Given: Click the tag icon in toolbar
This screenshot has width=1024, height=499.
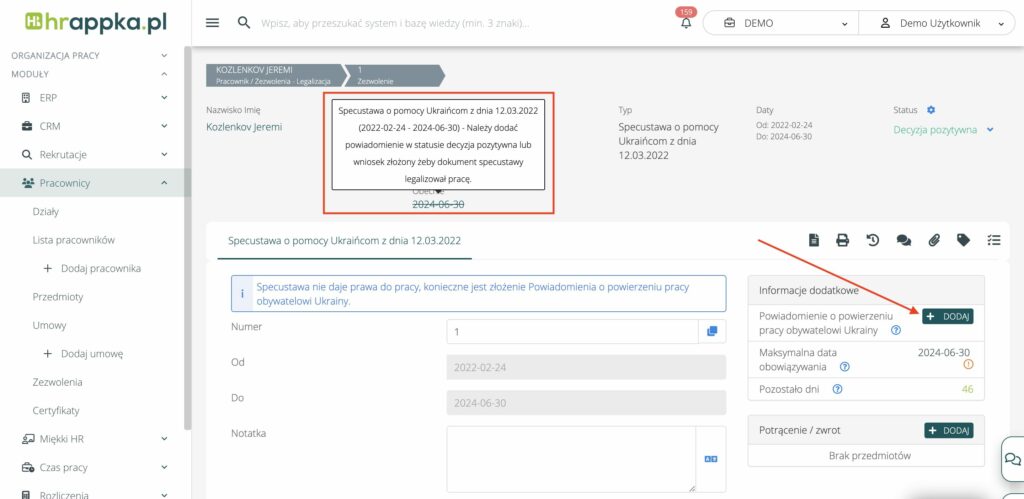Looking at the screenshot, I should pyautogui.click(x=963, y=240).
